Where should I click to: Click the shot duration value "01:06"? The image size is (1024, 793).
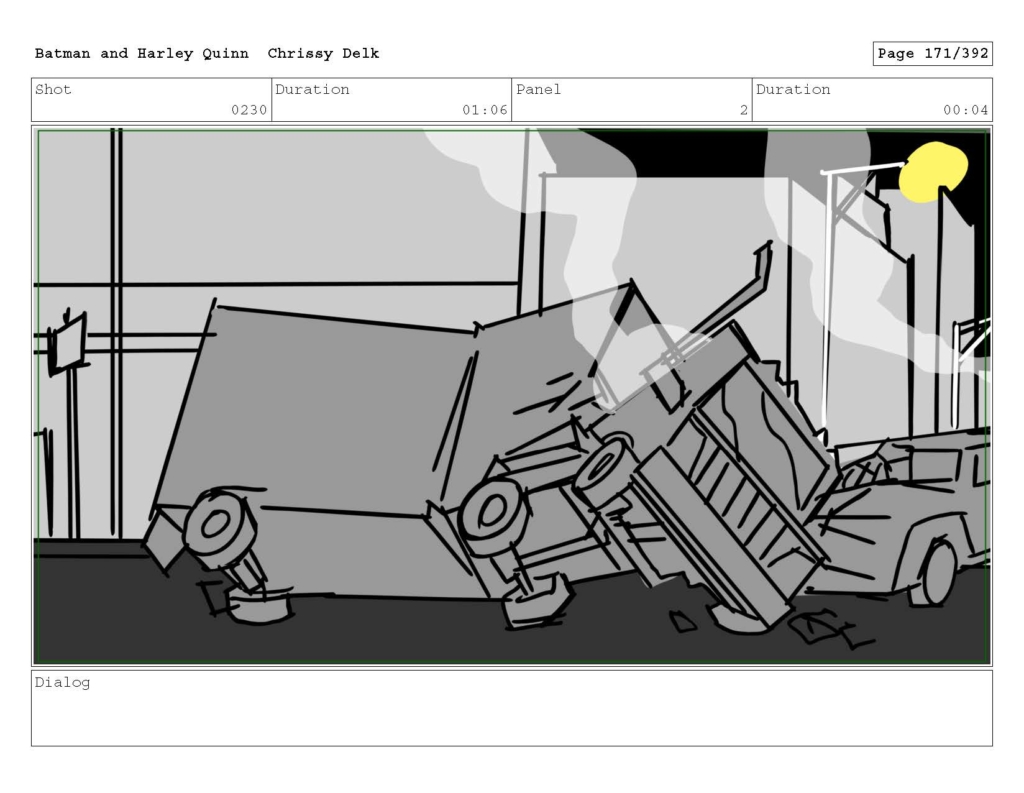click(x=485, y=110)
